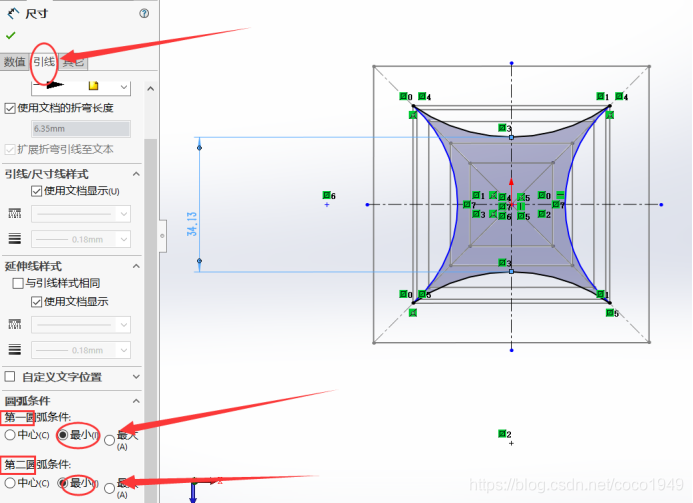Image resolution: width=693 pixels, height=503 pixels.
Task: Collapse the 引线/尺寸线样式 section
Action: click(136, 174)
